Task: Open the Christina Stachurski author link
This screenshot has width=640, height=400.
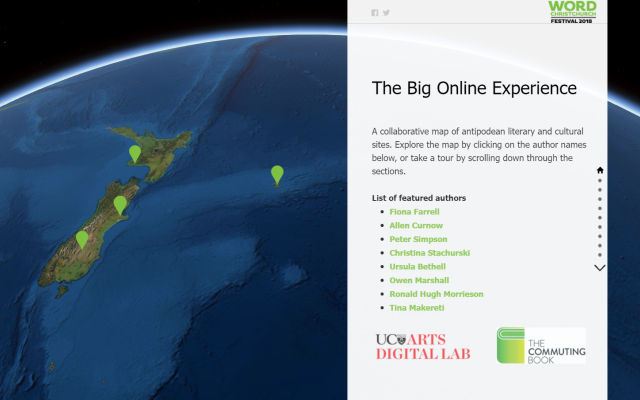Action: 429,253
